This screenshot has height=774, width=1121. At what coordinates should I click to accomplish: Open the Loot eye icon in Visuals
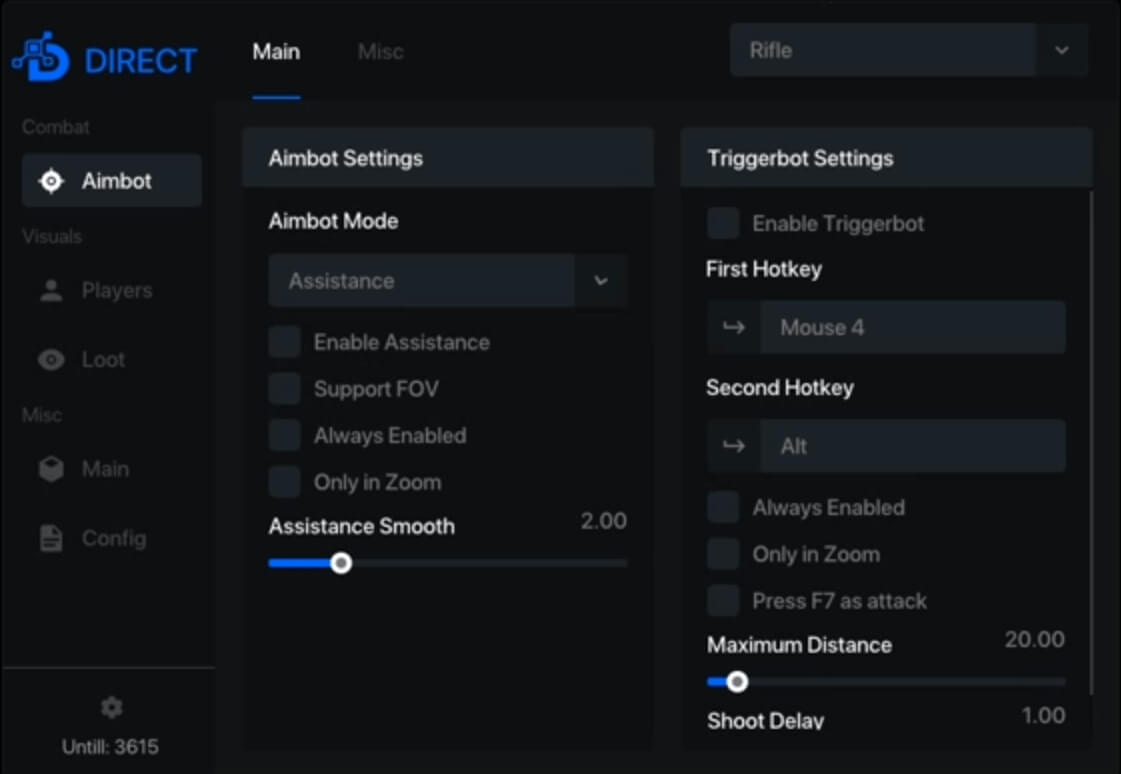(51, 360)
